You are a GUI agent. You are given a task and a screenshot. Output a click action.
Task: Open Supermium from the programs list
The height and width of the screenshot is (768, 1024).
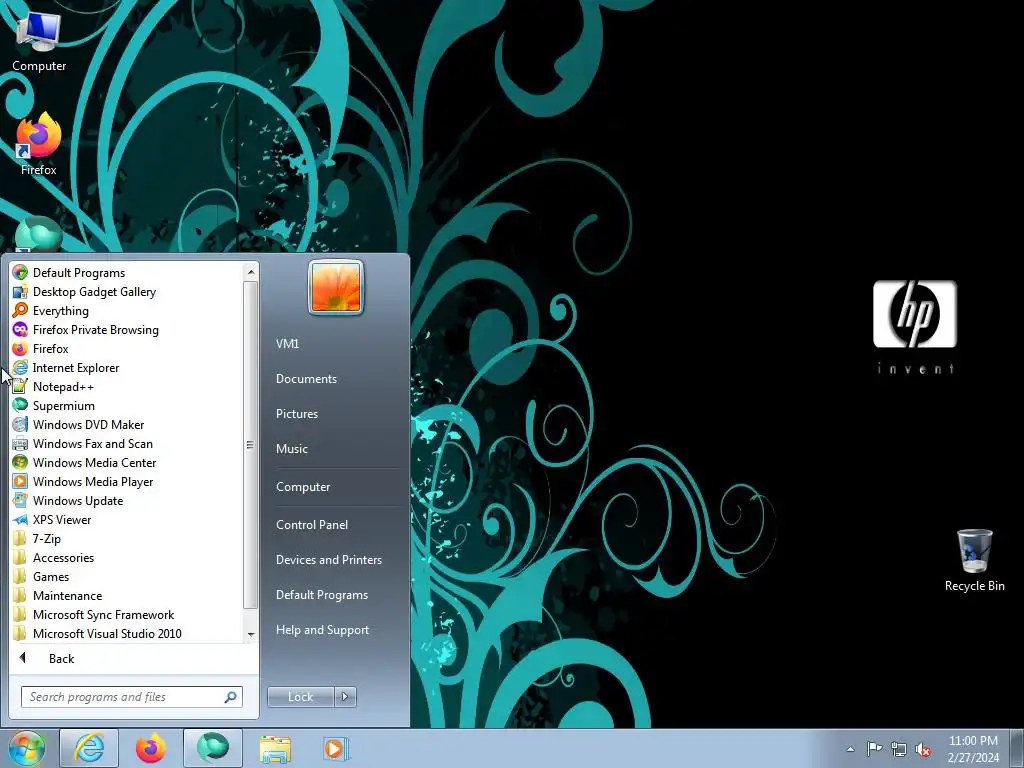(x=127, y=406)
